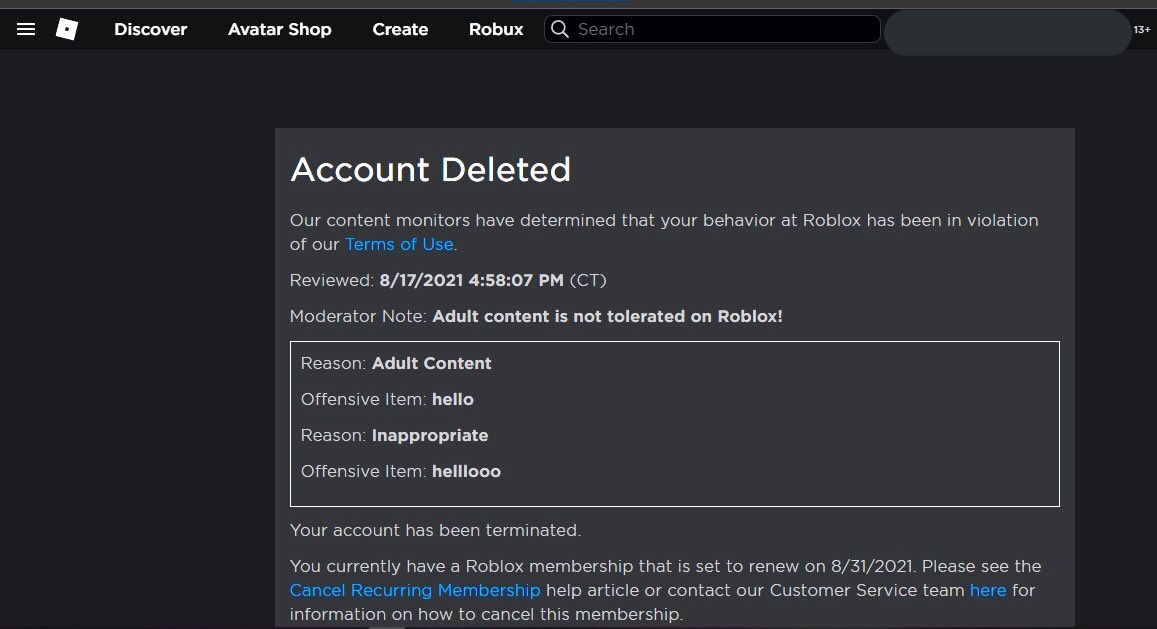Open the Create section
Viewport: 1157px width, 629px height.
(400, 30)
